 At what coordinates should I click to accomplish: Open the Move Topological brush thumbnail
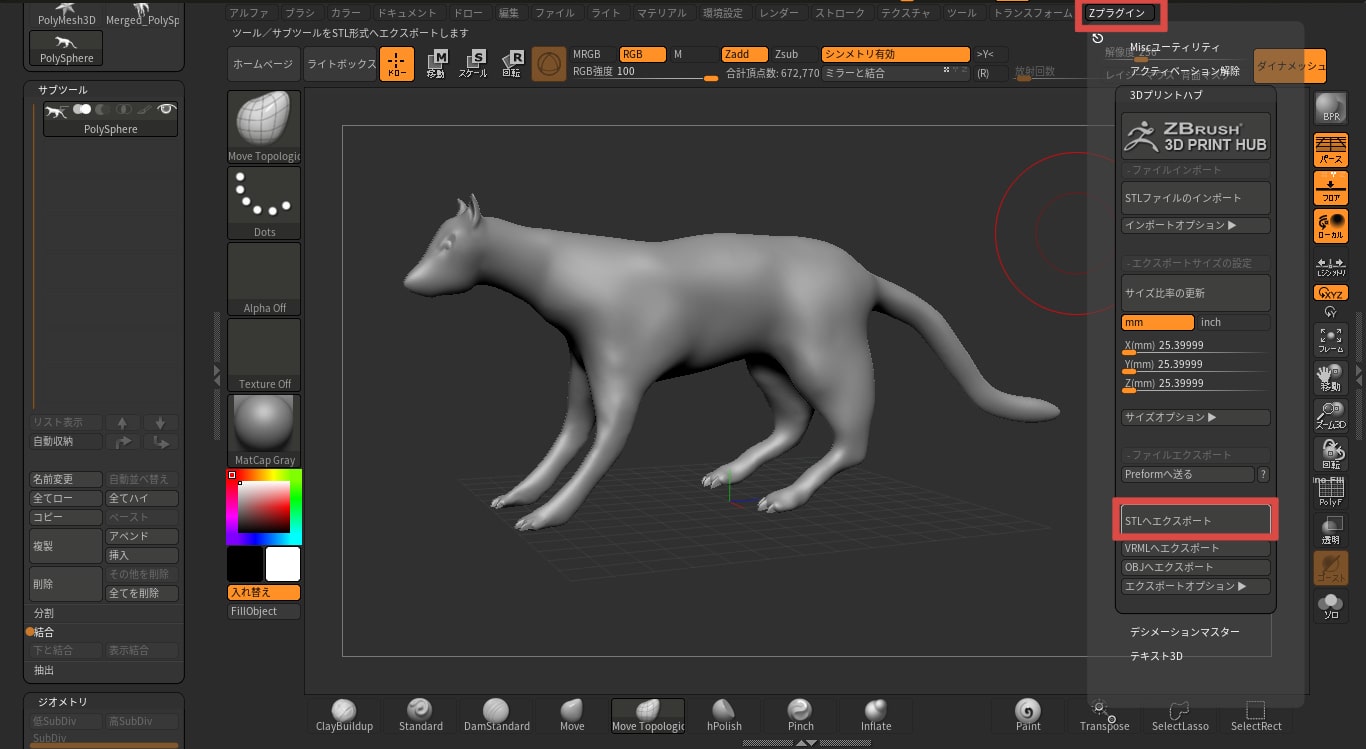point(264,127)
